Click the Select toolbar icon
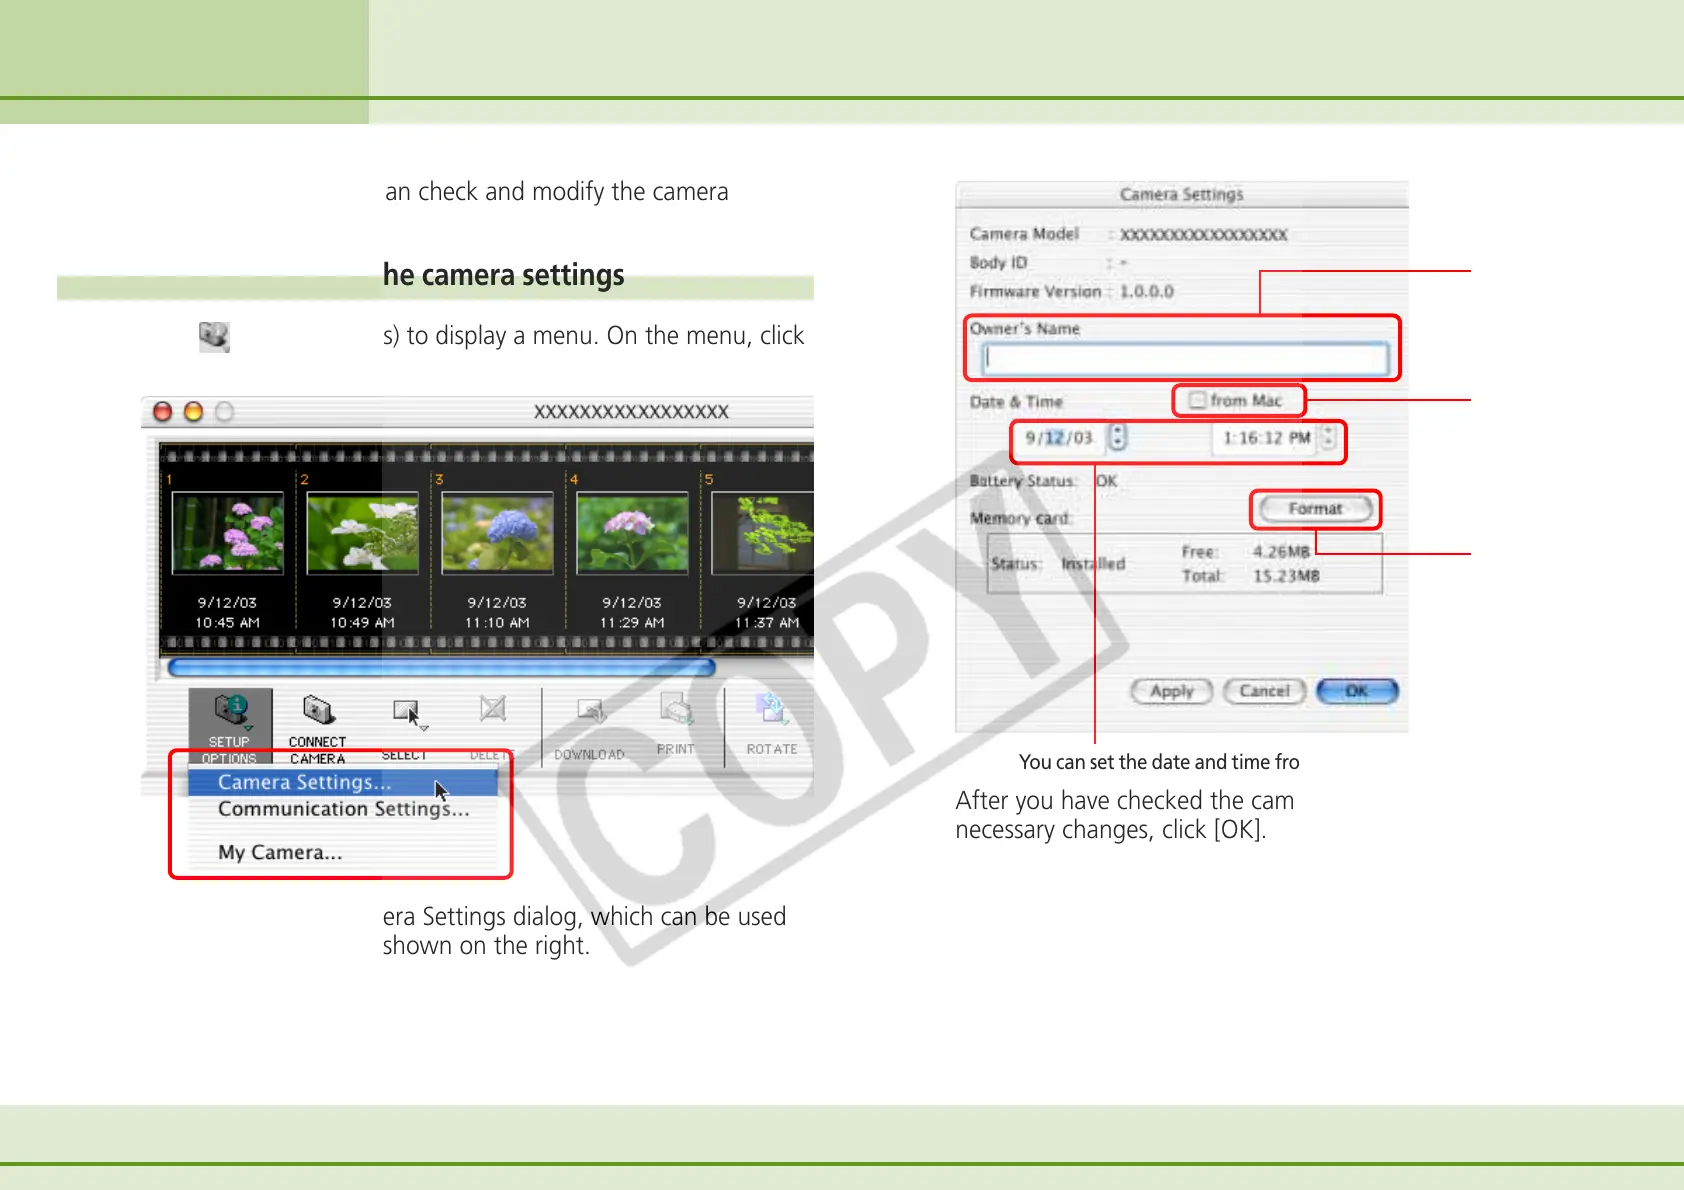The height and width of the screenshot is (1190, 1684). coord(406,727)
